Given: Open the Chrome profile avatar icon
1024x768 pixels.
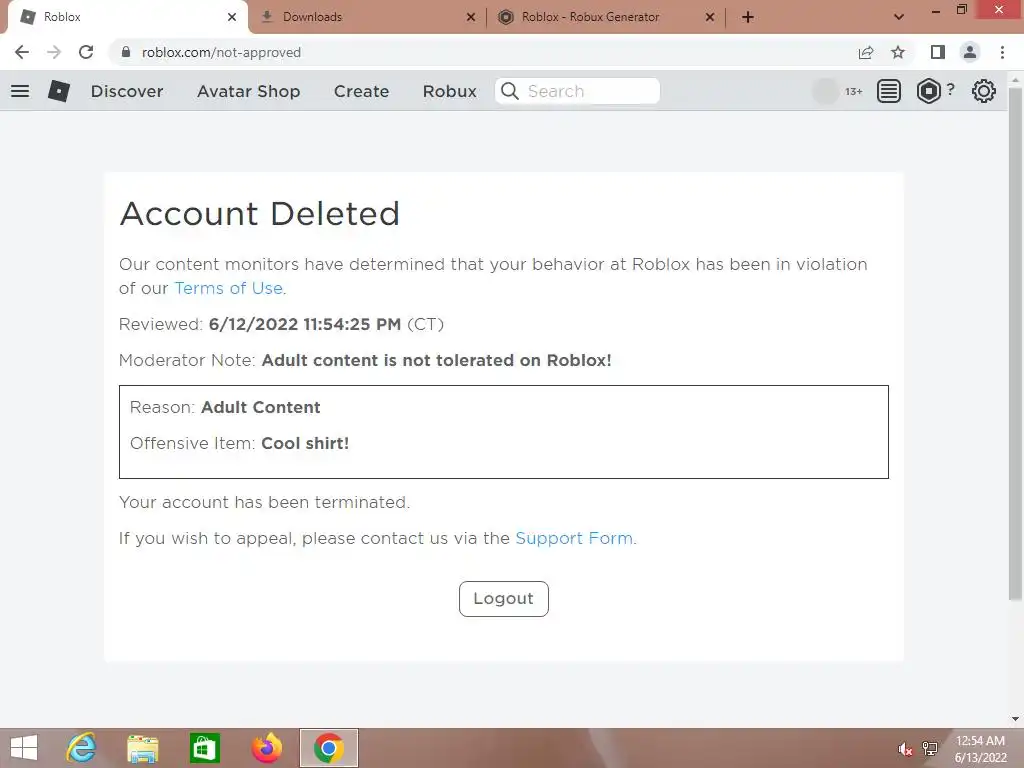Looking at the screenshot, I should pos(970,52).
